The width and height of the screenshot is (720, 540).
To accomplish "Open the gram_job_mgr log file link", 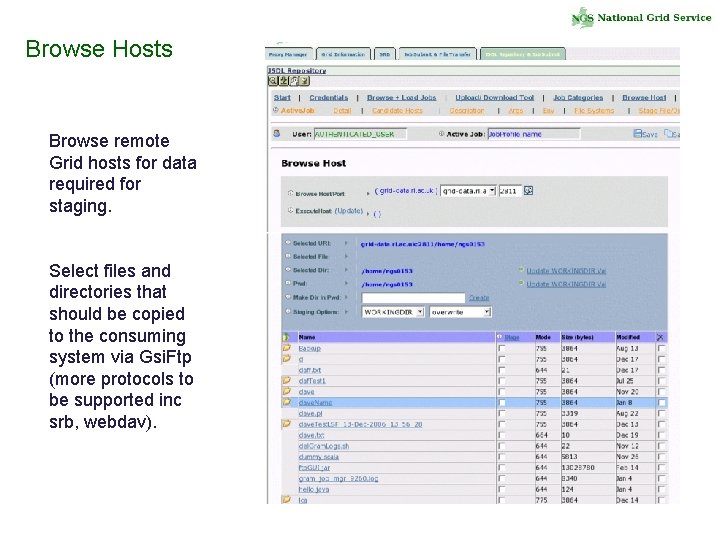I will pos(338,478).
